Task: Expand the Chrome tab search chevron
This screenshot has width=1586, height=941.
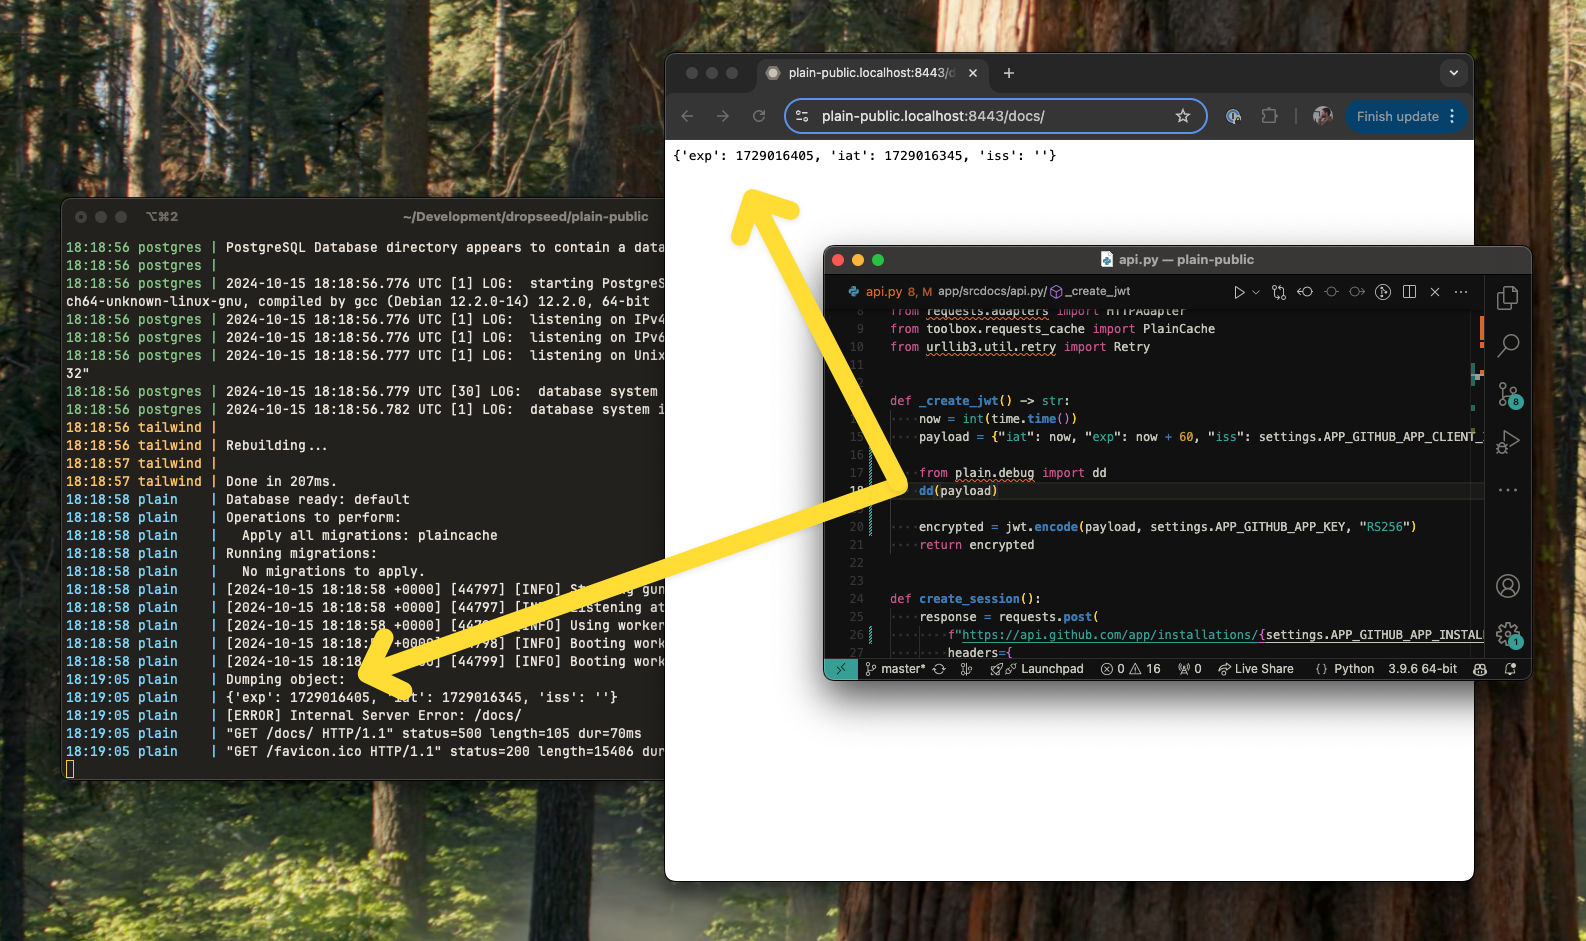Action: (x=1453, y=73)
